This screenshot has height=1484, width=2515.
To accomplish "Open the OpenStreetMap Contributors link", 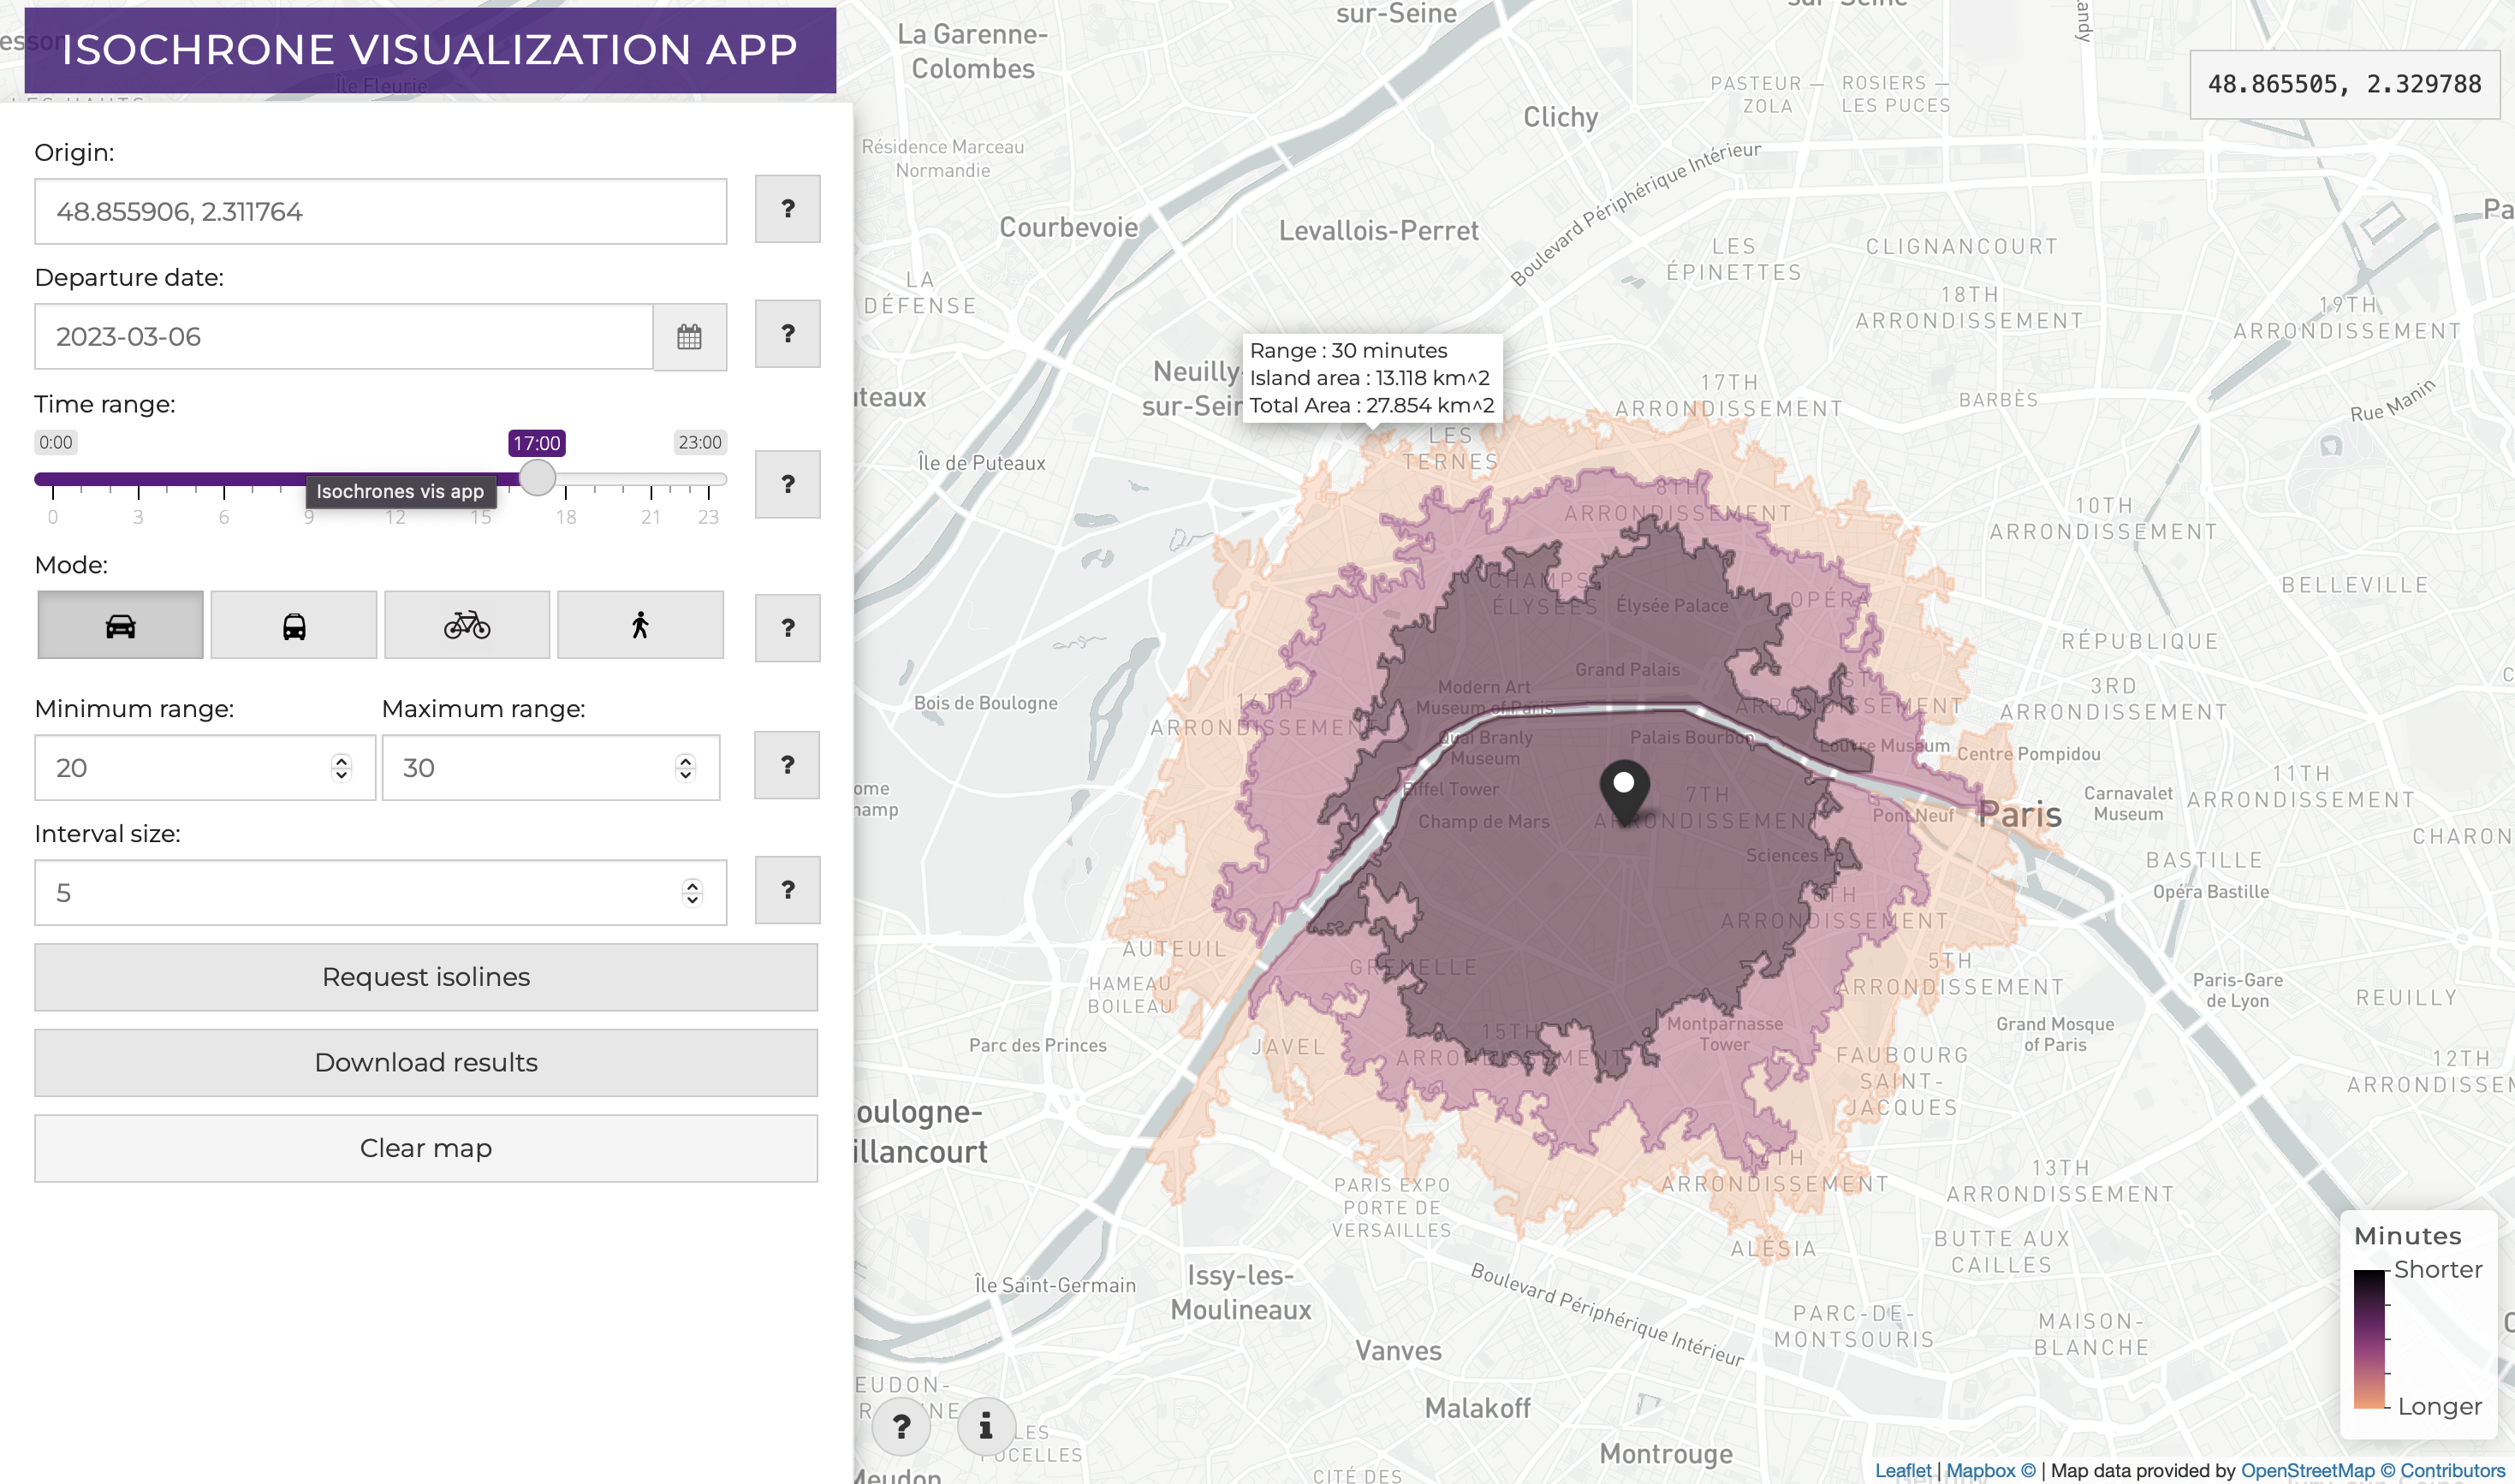I will click(x=2373, y=1470).
